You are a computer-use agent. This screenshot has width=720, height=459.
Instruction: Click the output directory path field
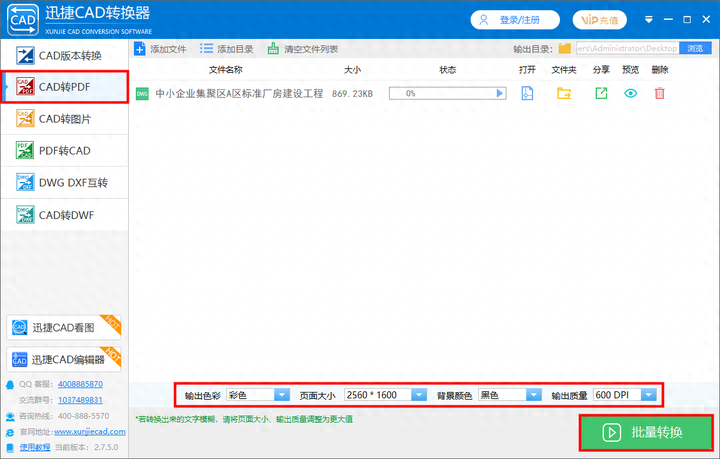(627, 48)
